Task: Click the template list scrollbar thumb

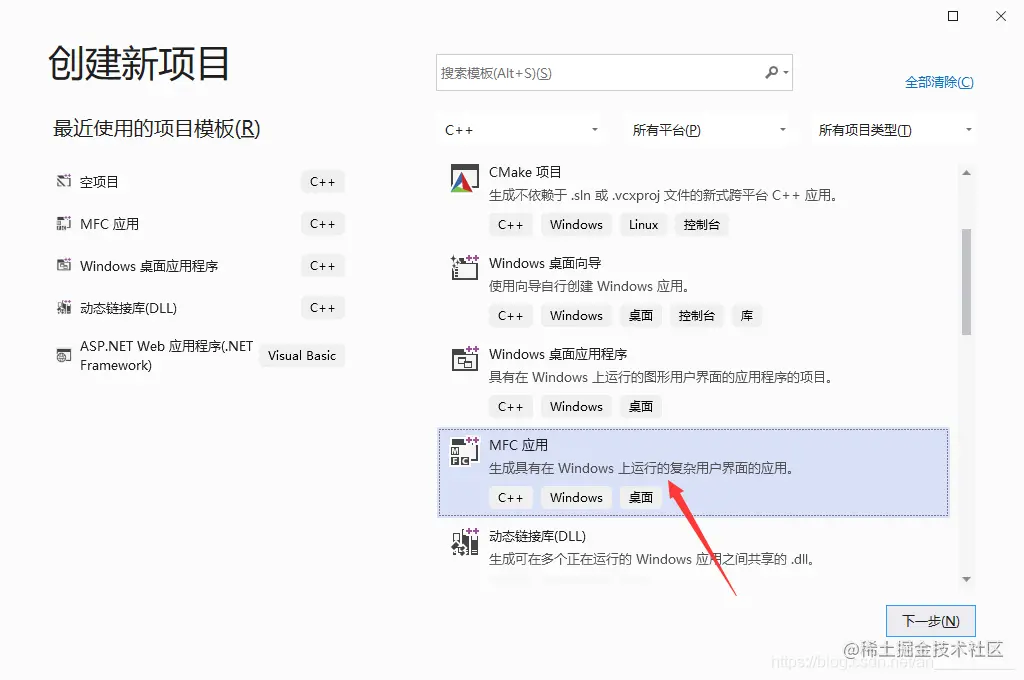Action: (967, 282)
